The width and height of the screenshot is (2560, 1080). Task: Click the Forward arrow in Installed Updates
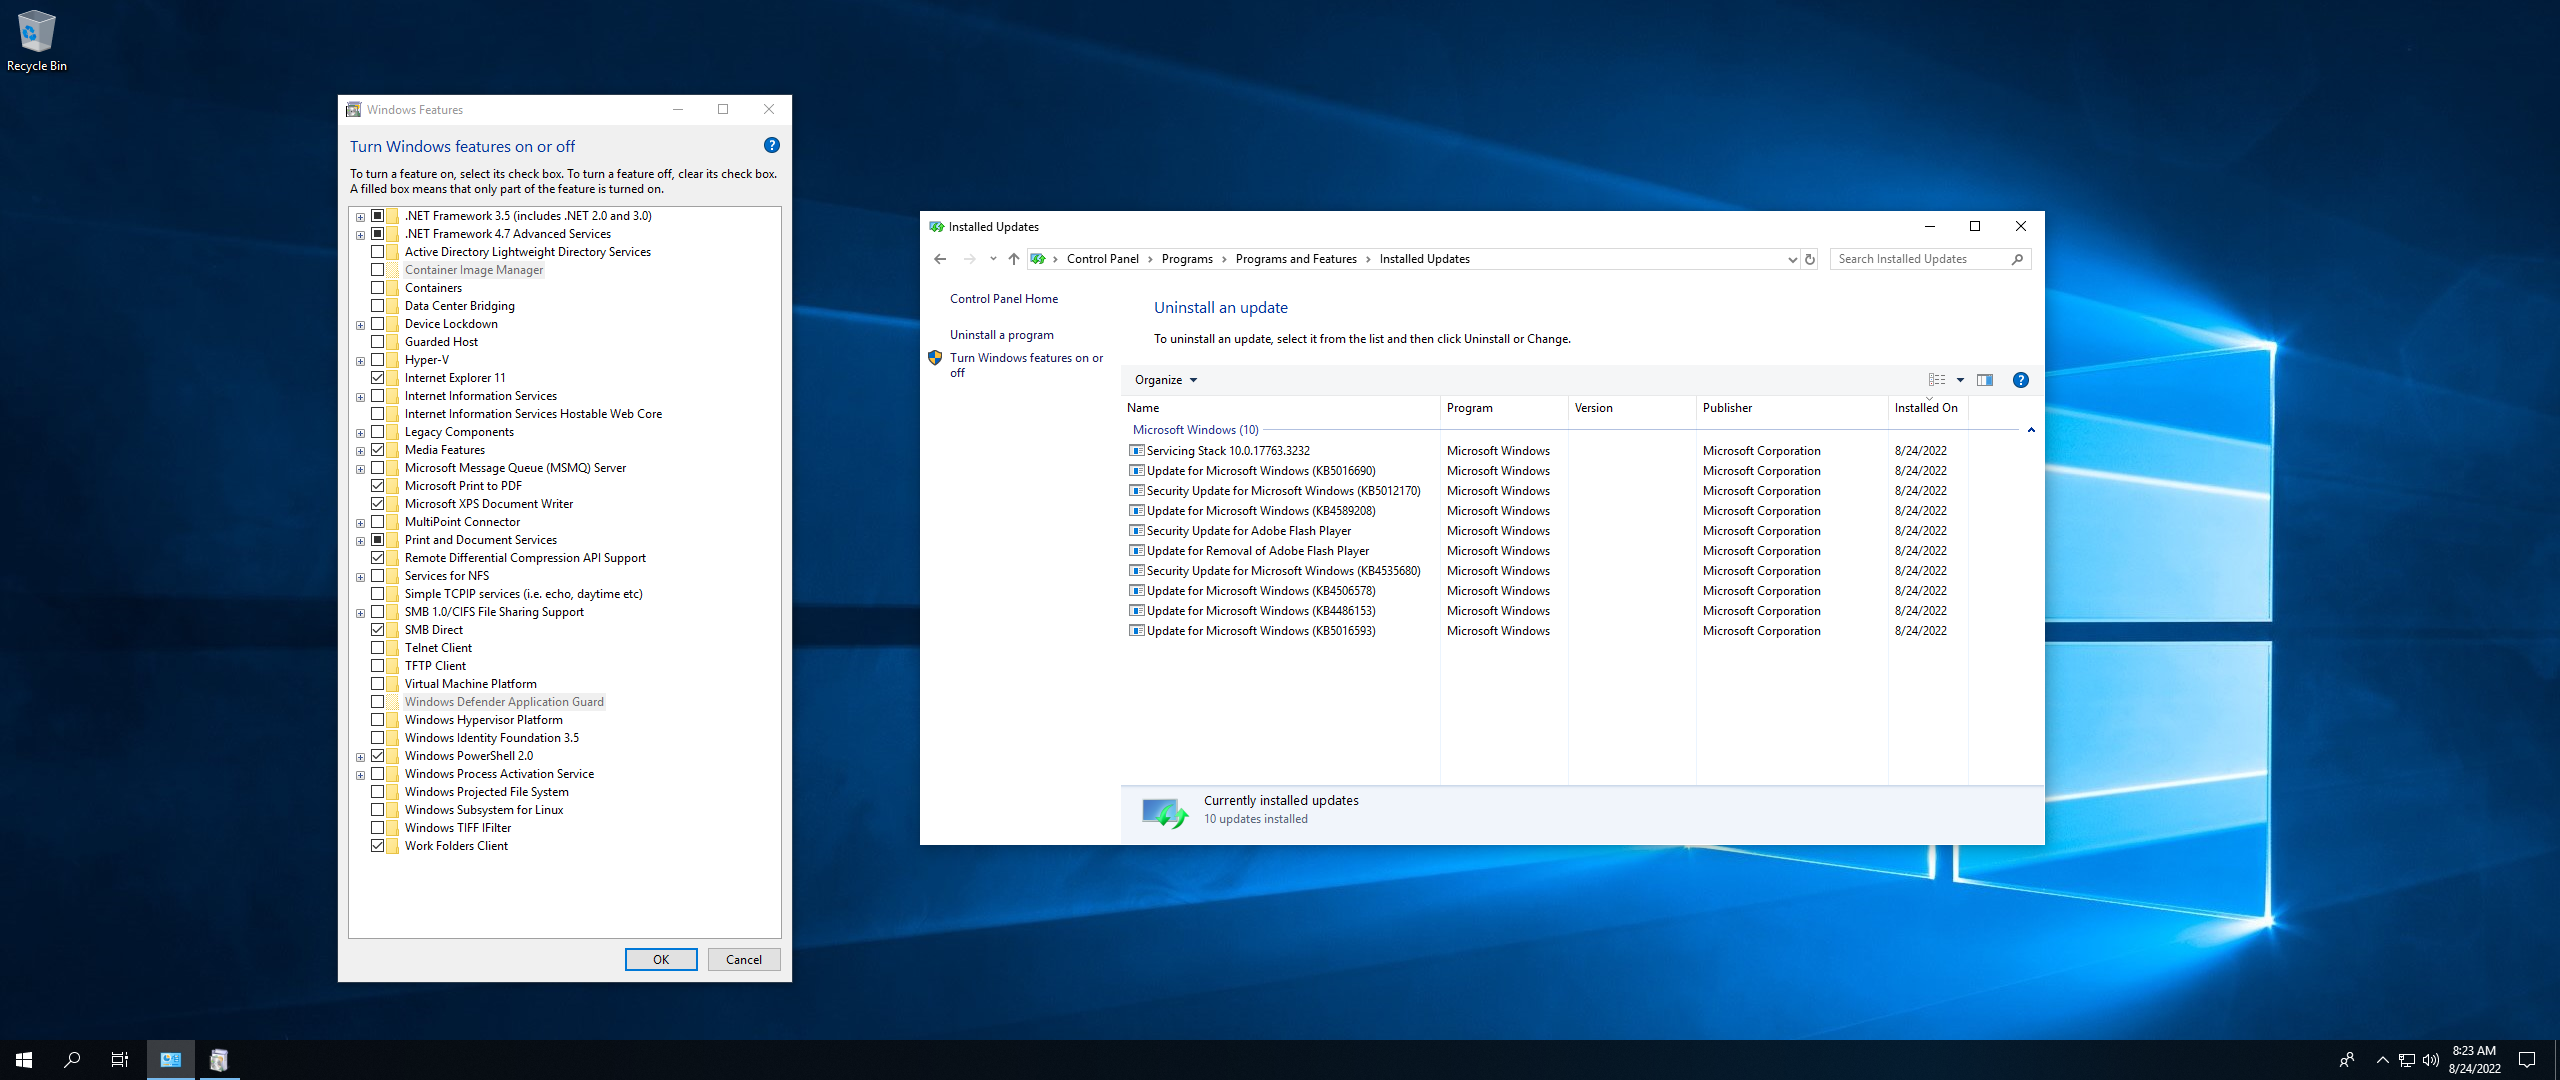pyautogui.click(x=969, y=259)
